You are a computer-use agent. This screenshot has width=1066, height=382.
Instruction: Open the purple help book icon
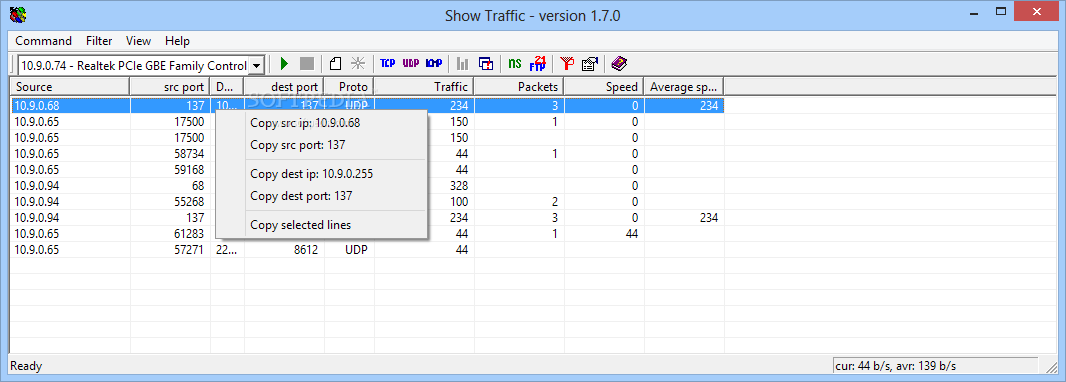point(619,64)
